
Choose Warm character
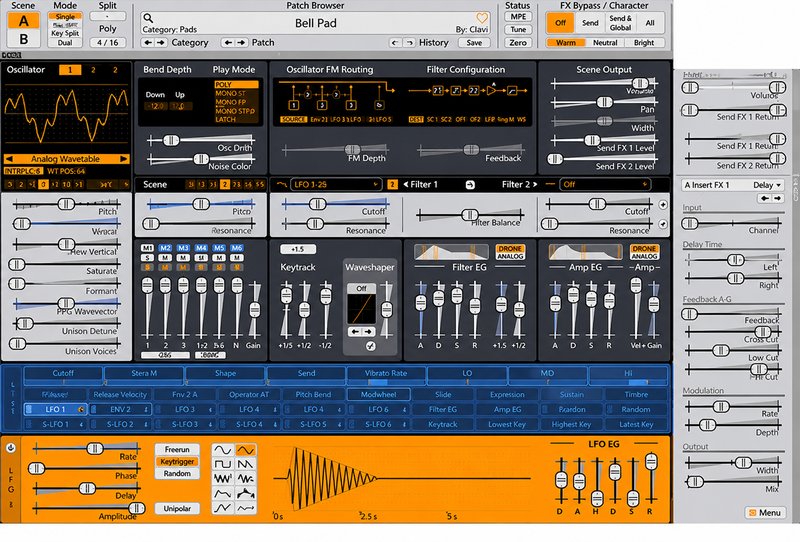pyautogui.click(x=565, y=43)
